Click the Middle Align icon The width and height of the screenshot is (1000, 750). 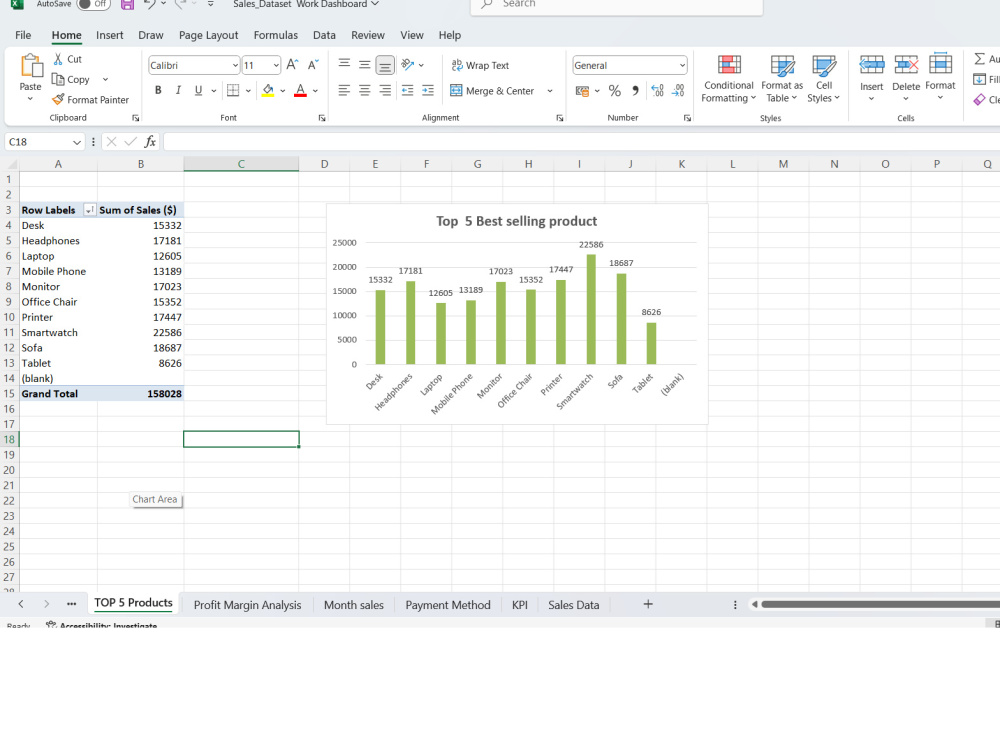point(365,64)
